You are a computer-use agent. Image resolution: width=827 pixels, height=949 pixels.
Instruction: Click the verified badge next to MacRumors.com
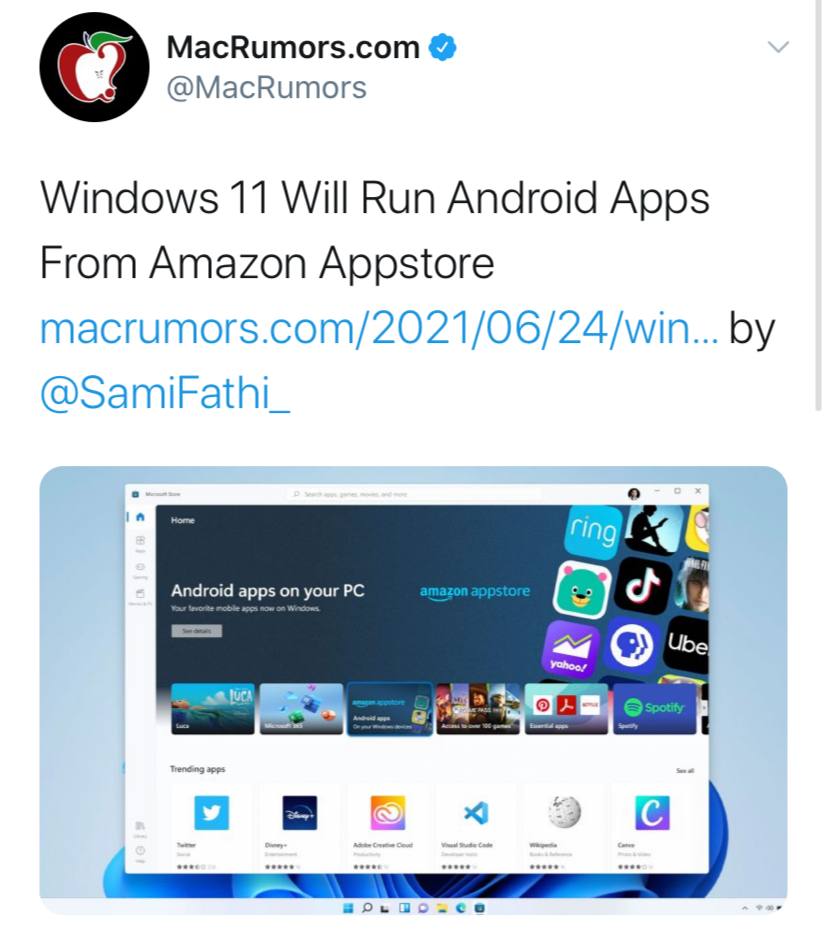[x=443, y=48]
